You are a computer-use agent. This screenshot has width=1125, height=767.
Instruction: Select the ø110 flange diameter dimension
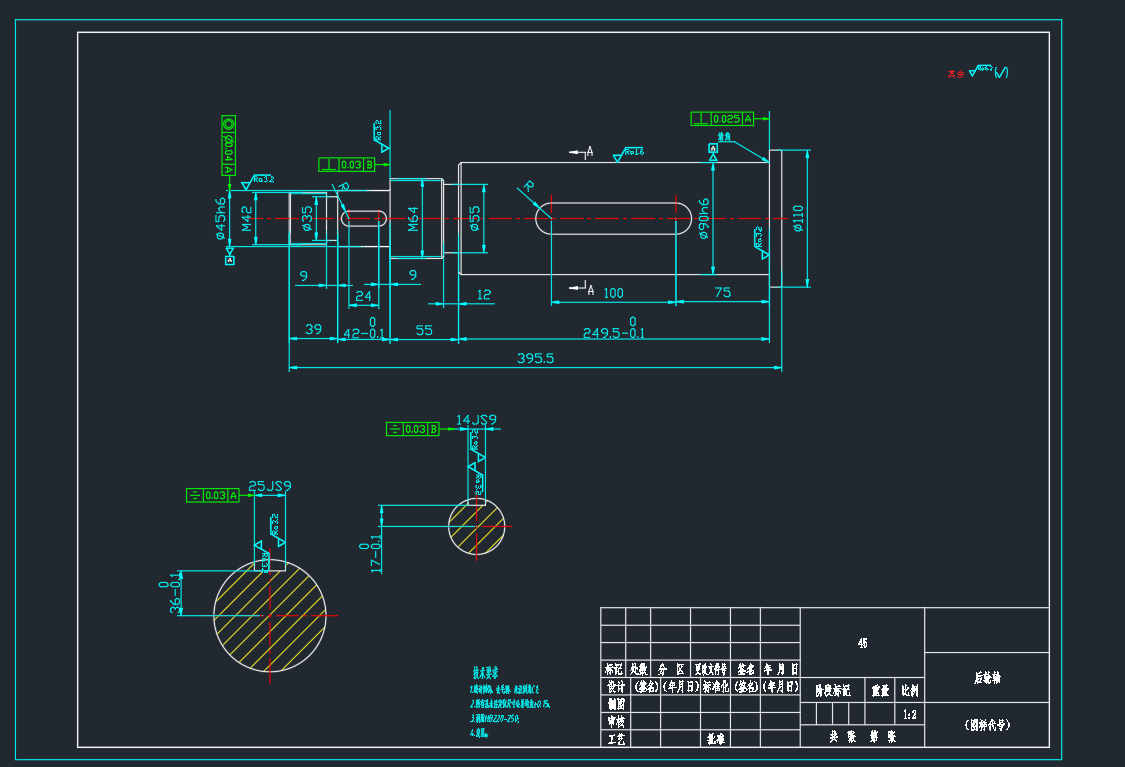(x=798, y=218)
